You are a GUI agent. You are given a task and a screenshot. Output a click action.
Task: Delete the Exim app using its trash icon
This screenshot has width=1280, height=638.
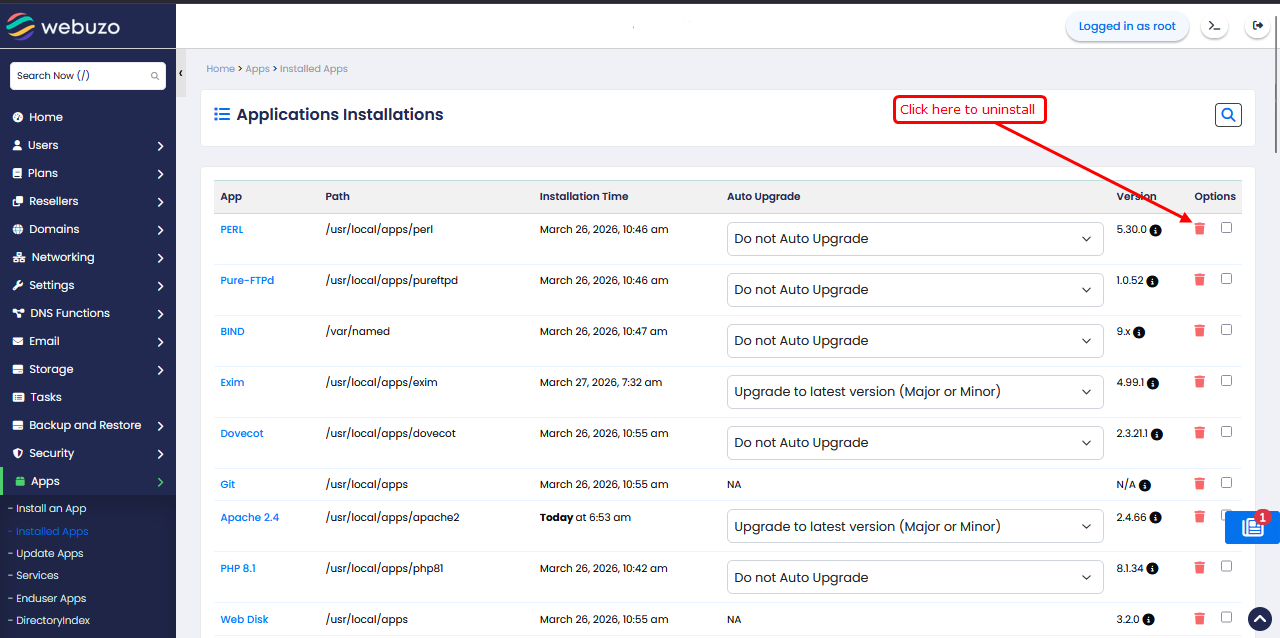[1199, 382]
